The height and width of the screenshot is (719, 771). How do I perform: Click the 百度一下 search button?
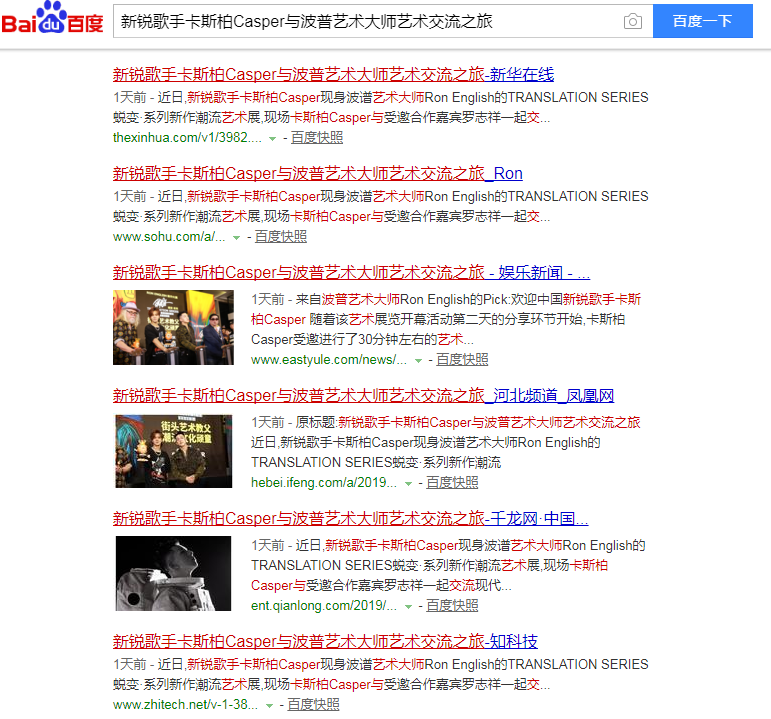[x=702, y=21]
